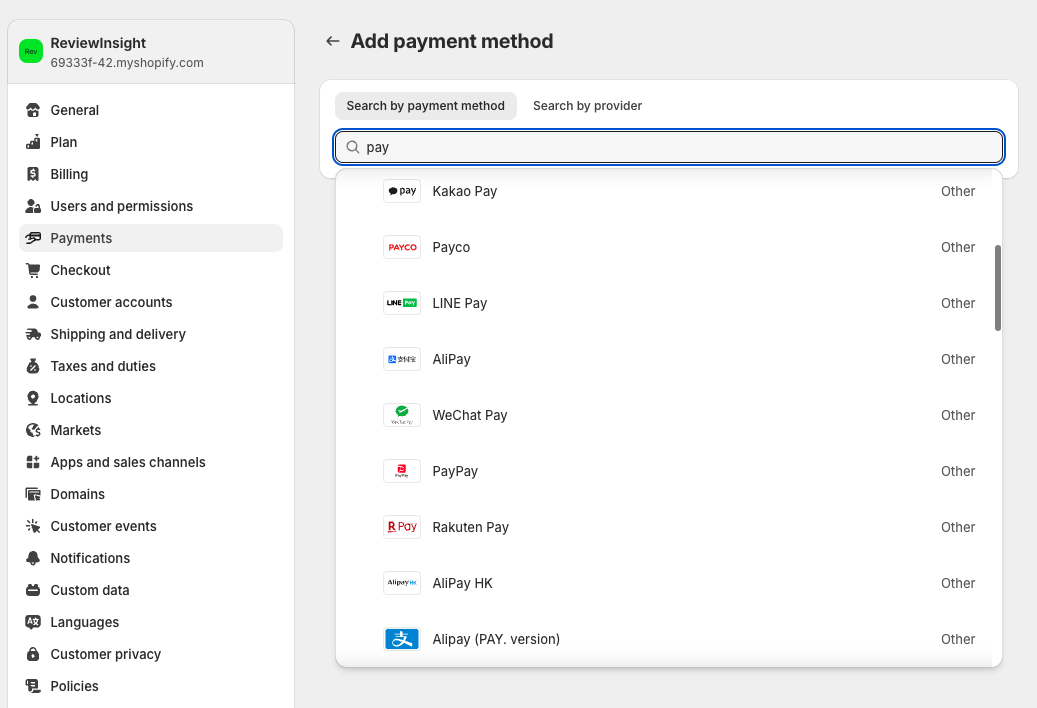This screenshot has width=1037, height=708.
Task: Select the Search by payment method tab
Action: [x=425, y=105]
